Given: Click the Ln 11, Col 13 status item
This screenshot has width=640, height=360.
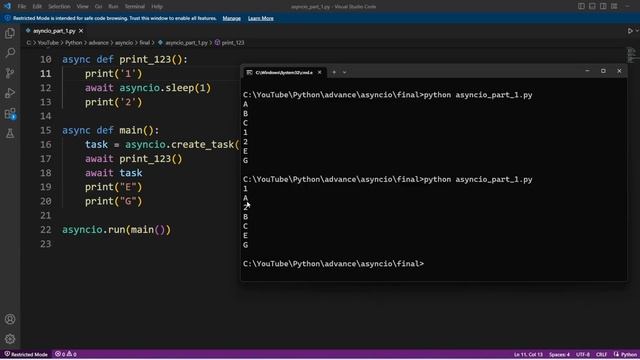Looking at the screenshot, I should 528,354.
